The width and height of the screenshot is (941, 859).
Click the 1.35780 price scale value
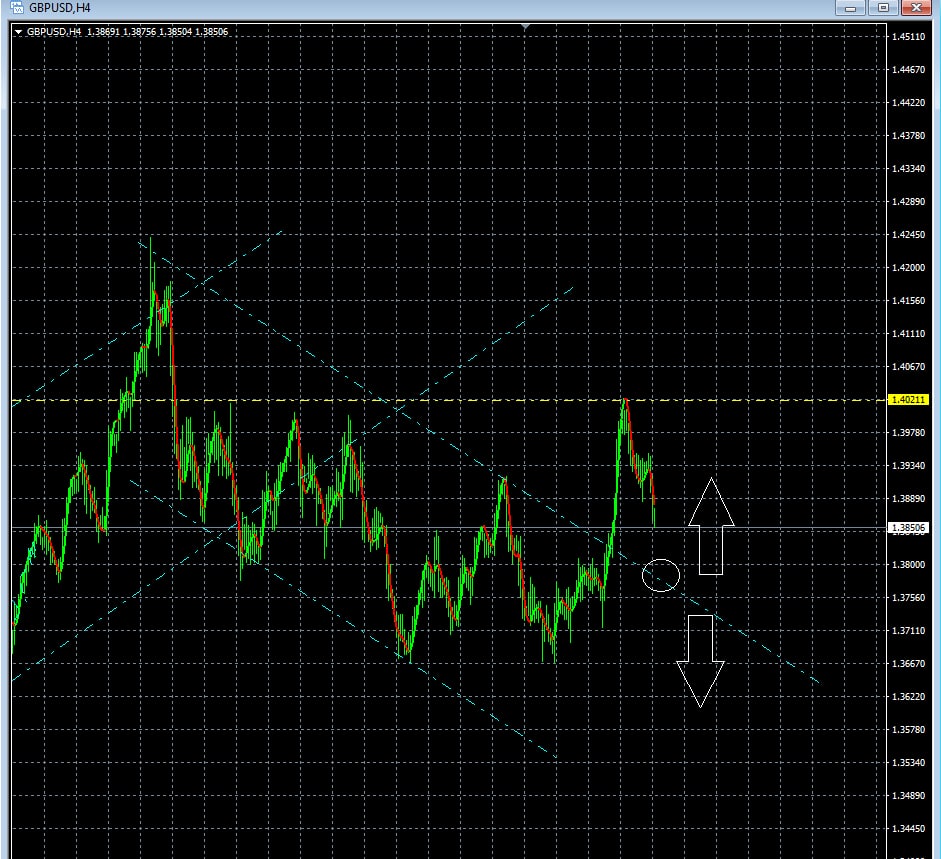908,730
